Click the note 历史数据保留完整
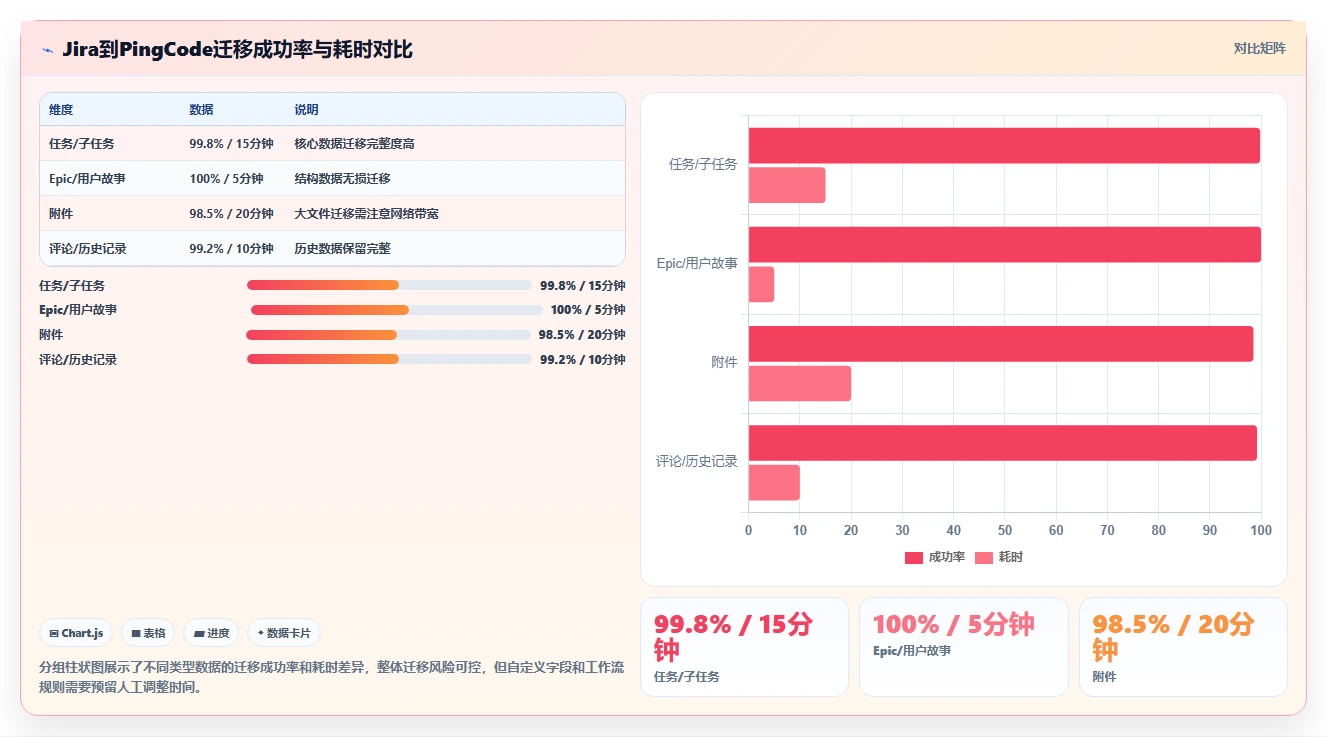This screenshot has width=1327, height=737. click(x=342, y=249)
